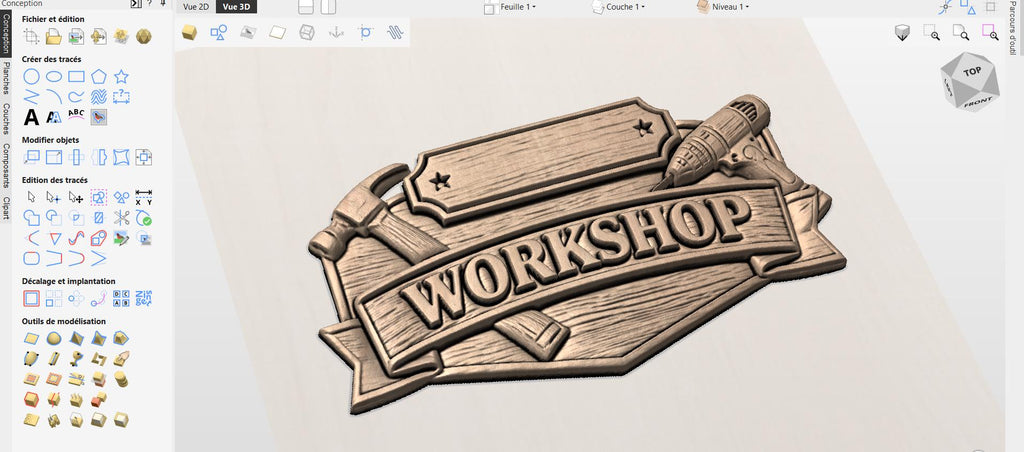Click the circular array copy icon

click(76, 299)
